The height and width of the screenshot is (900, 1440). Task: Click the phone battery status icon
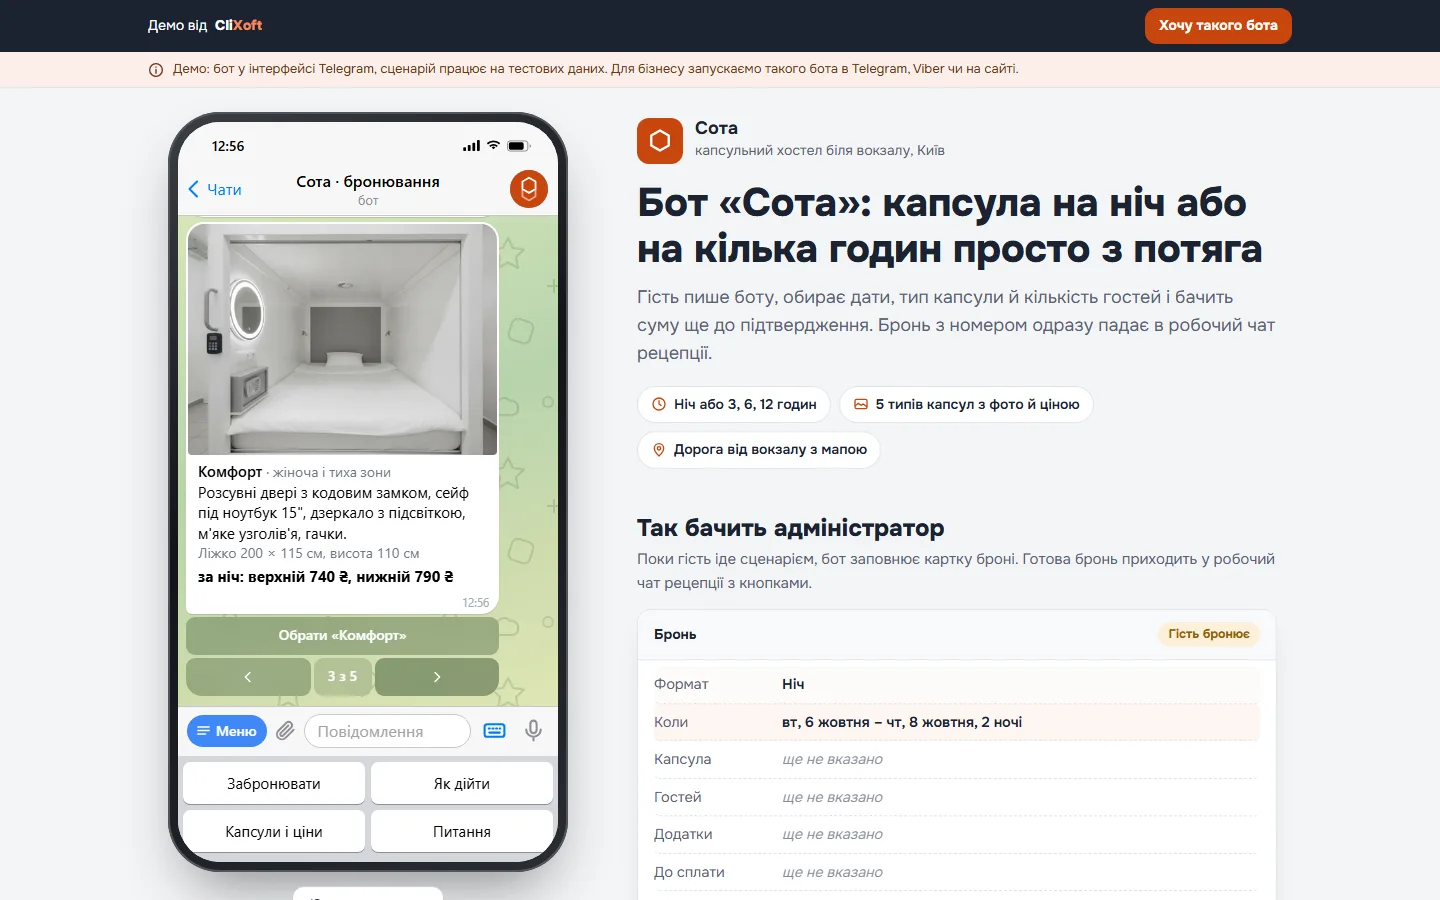coord(518,146)
